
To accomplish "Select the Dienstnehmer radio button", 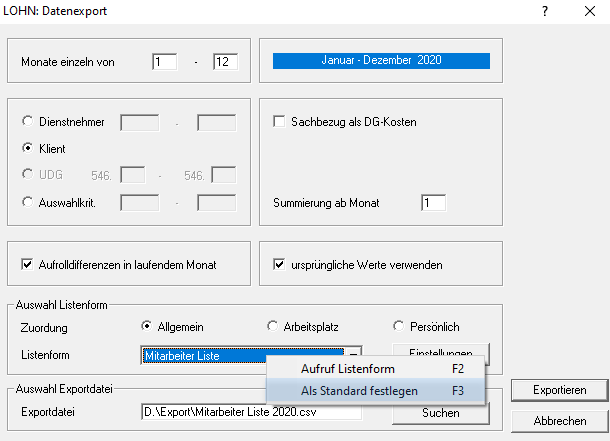I will pos(28,122).
